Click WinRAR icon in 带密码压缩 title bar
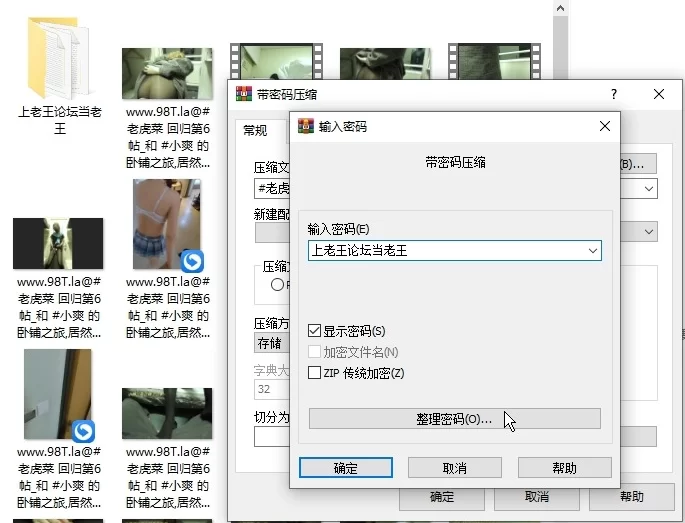The image size is (685, 523). [244, 94]
